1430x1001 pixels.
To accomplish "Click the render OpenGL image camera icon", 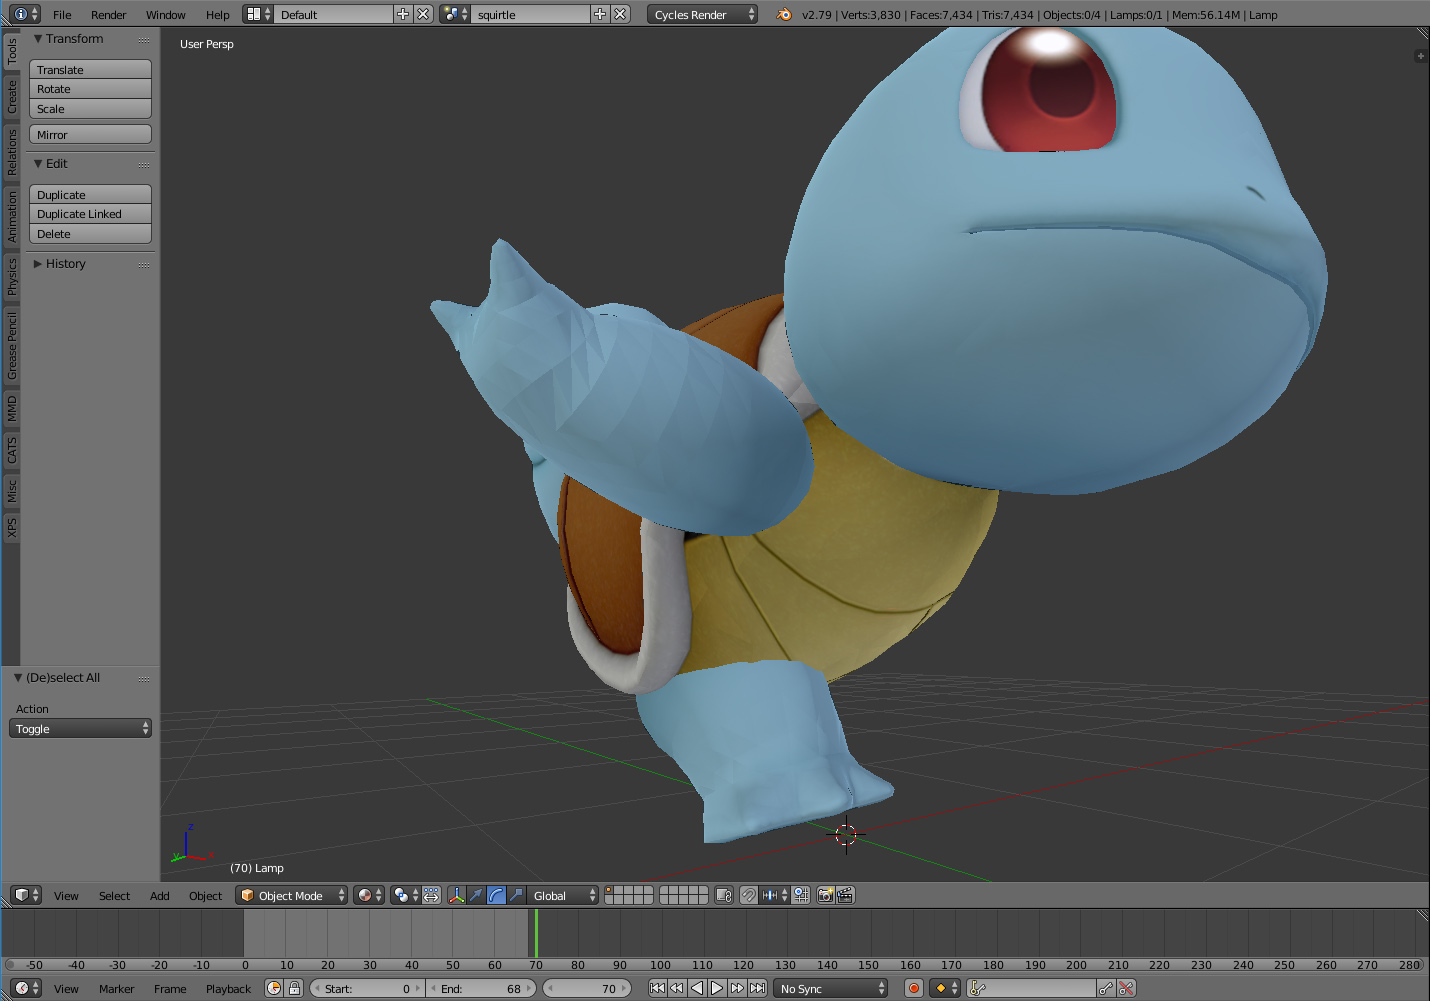I will point(825,895).
